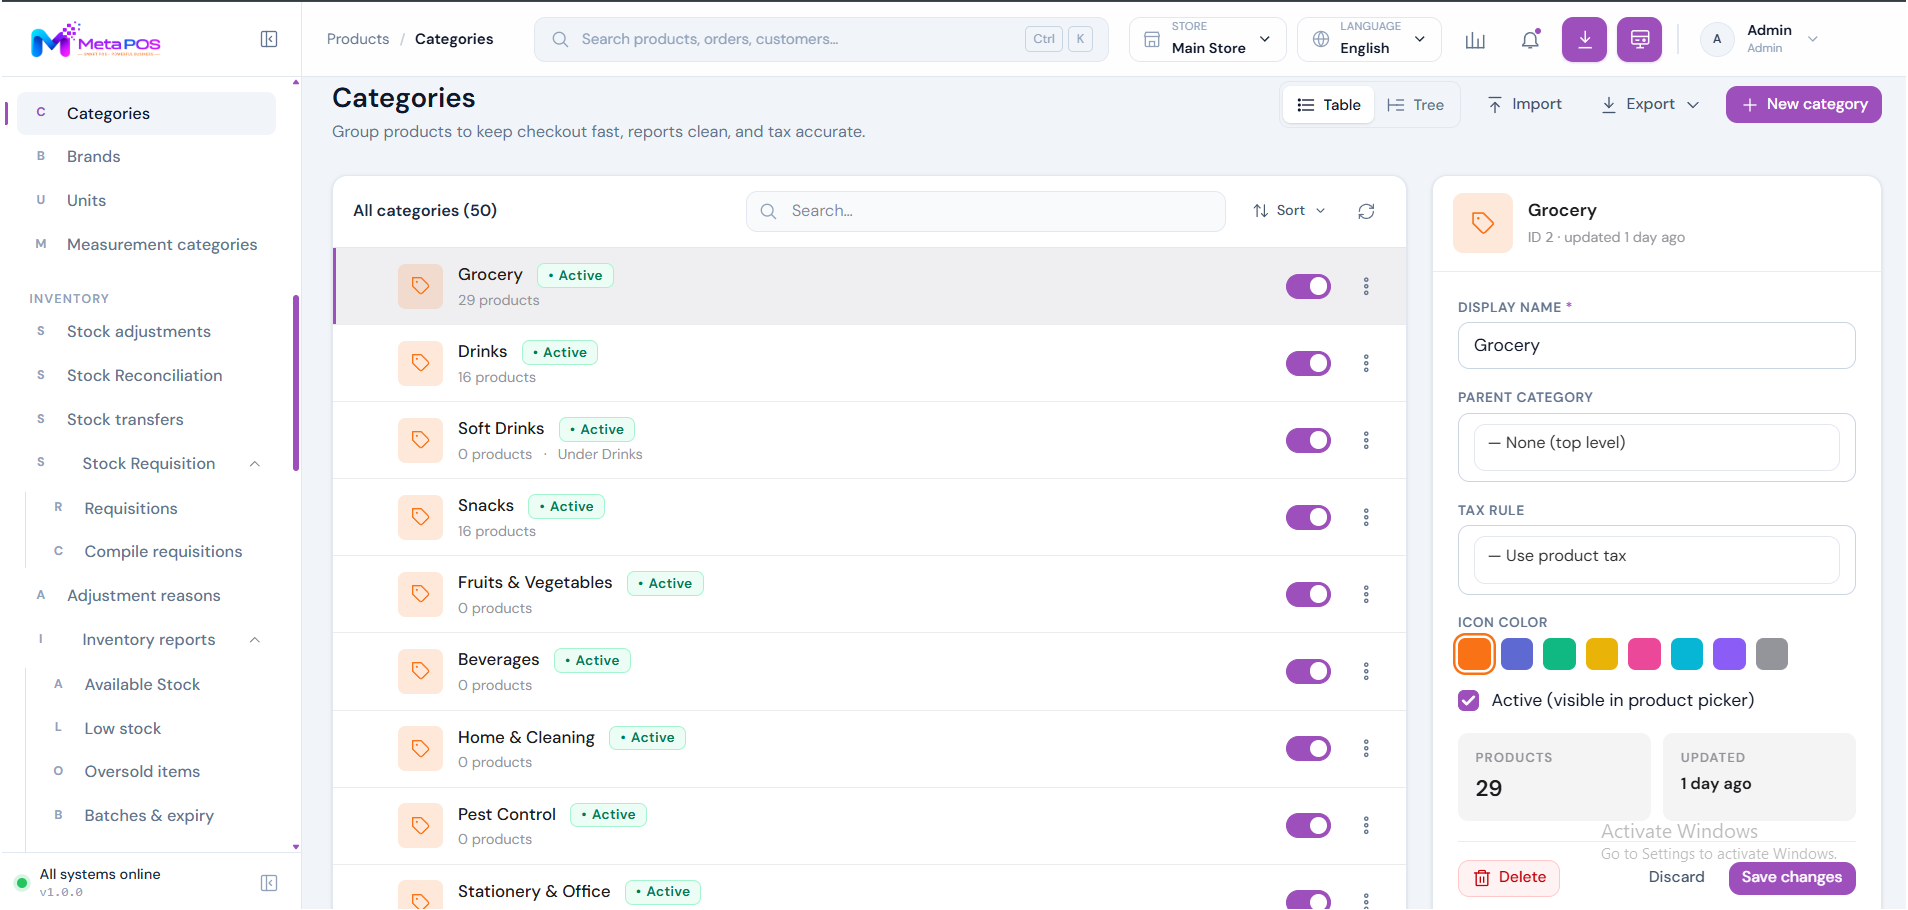Select the blue icon color swatch
The width and height of the screenshot is (1908, 910).
pos(1517,655)
